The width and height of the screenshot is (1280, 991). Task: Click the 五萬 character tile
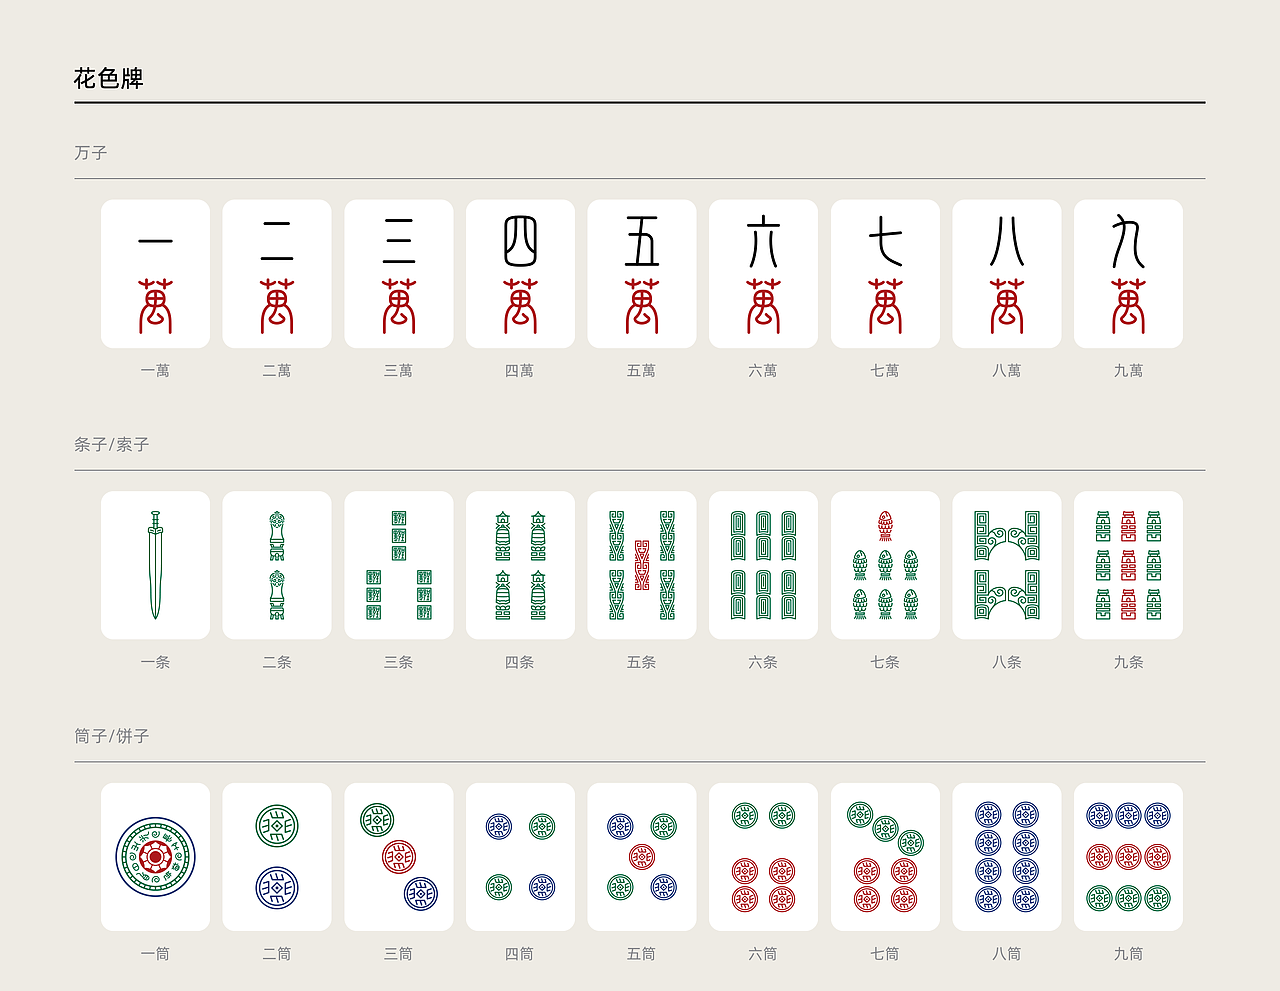pyautogui.click(x=642, y=274)
